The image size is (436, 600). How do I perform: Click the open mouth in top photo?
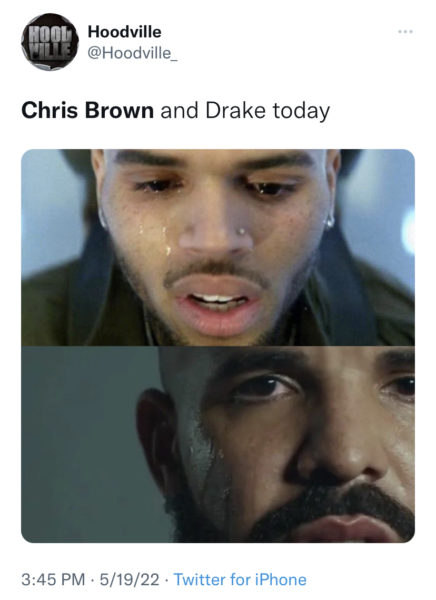[x=217, y=301]
